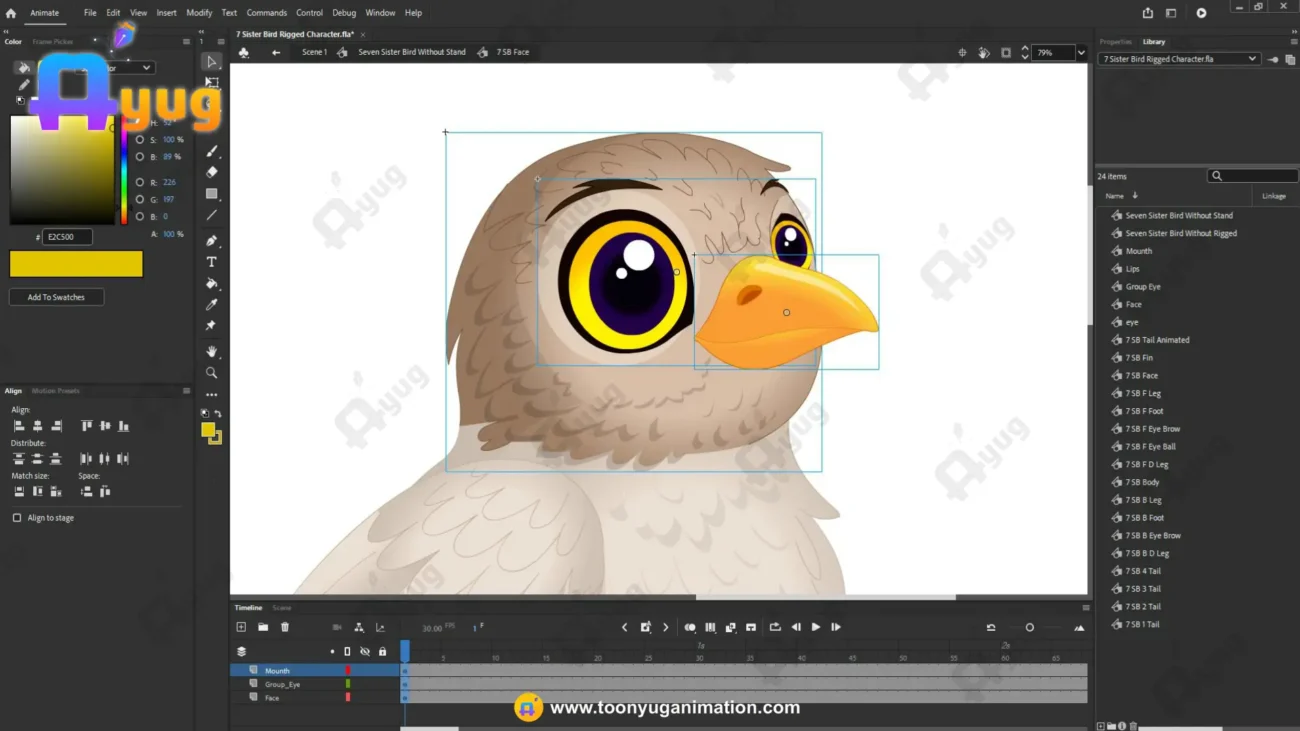The image size is (1300, 731).
Task: Select the Zoom magnifier tool
Action: tap(212, 373)
